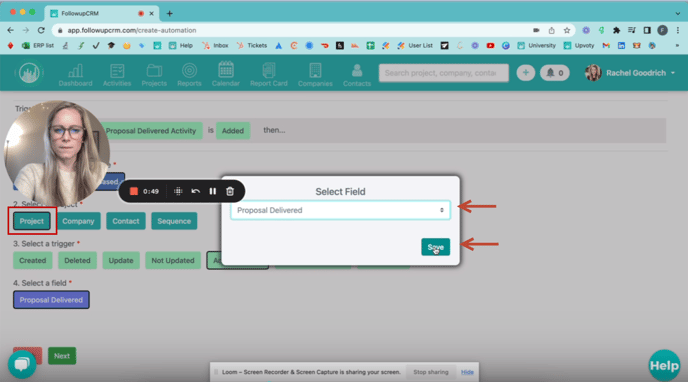Close the FollowupCRM browser tab
The width and height of the screenshot is (688, 382).
[x=151, y=14]
